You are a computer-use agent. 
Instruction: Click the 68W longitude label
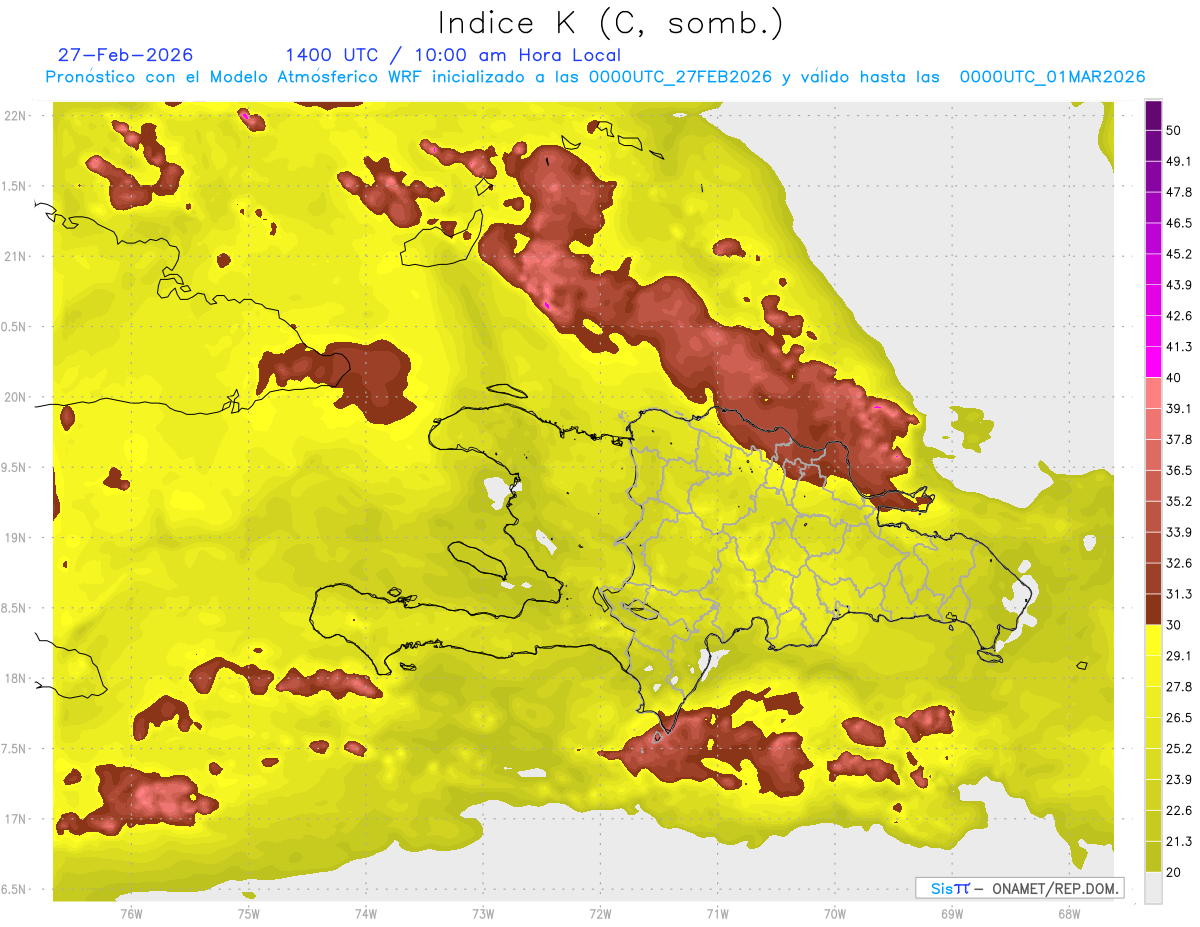tap(1068, 913)
